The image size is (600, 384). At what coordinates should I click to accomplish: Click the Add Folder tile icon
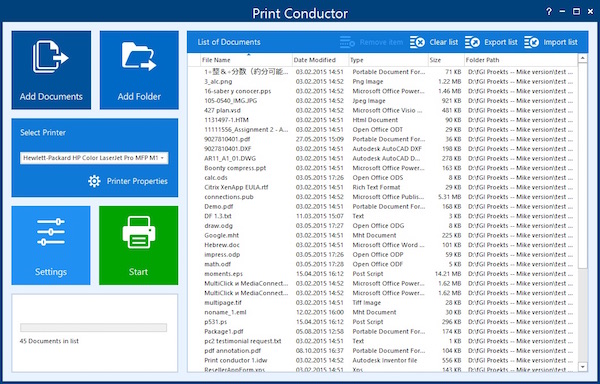[x=139, y=57]
